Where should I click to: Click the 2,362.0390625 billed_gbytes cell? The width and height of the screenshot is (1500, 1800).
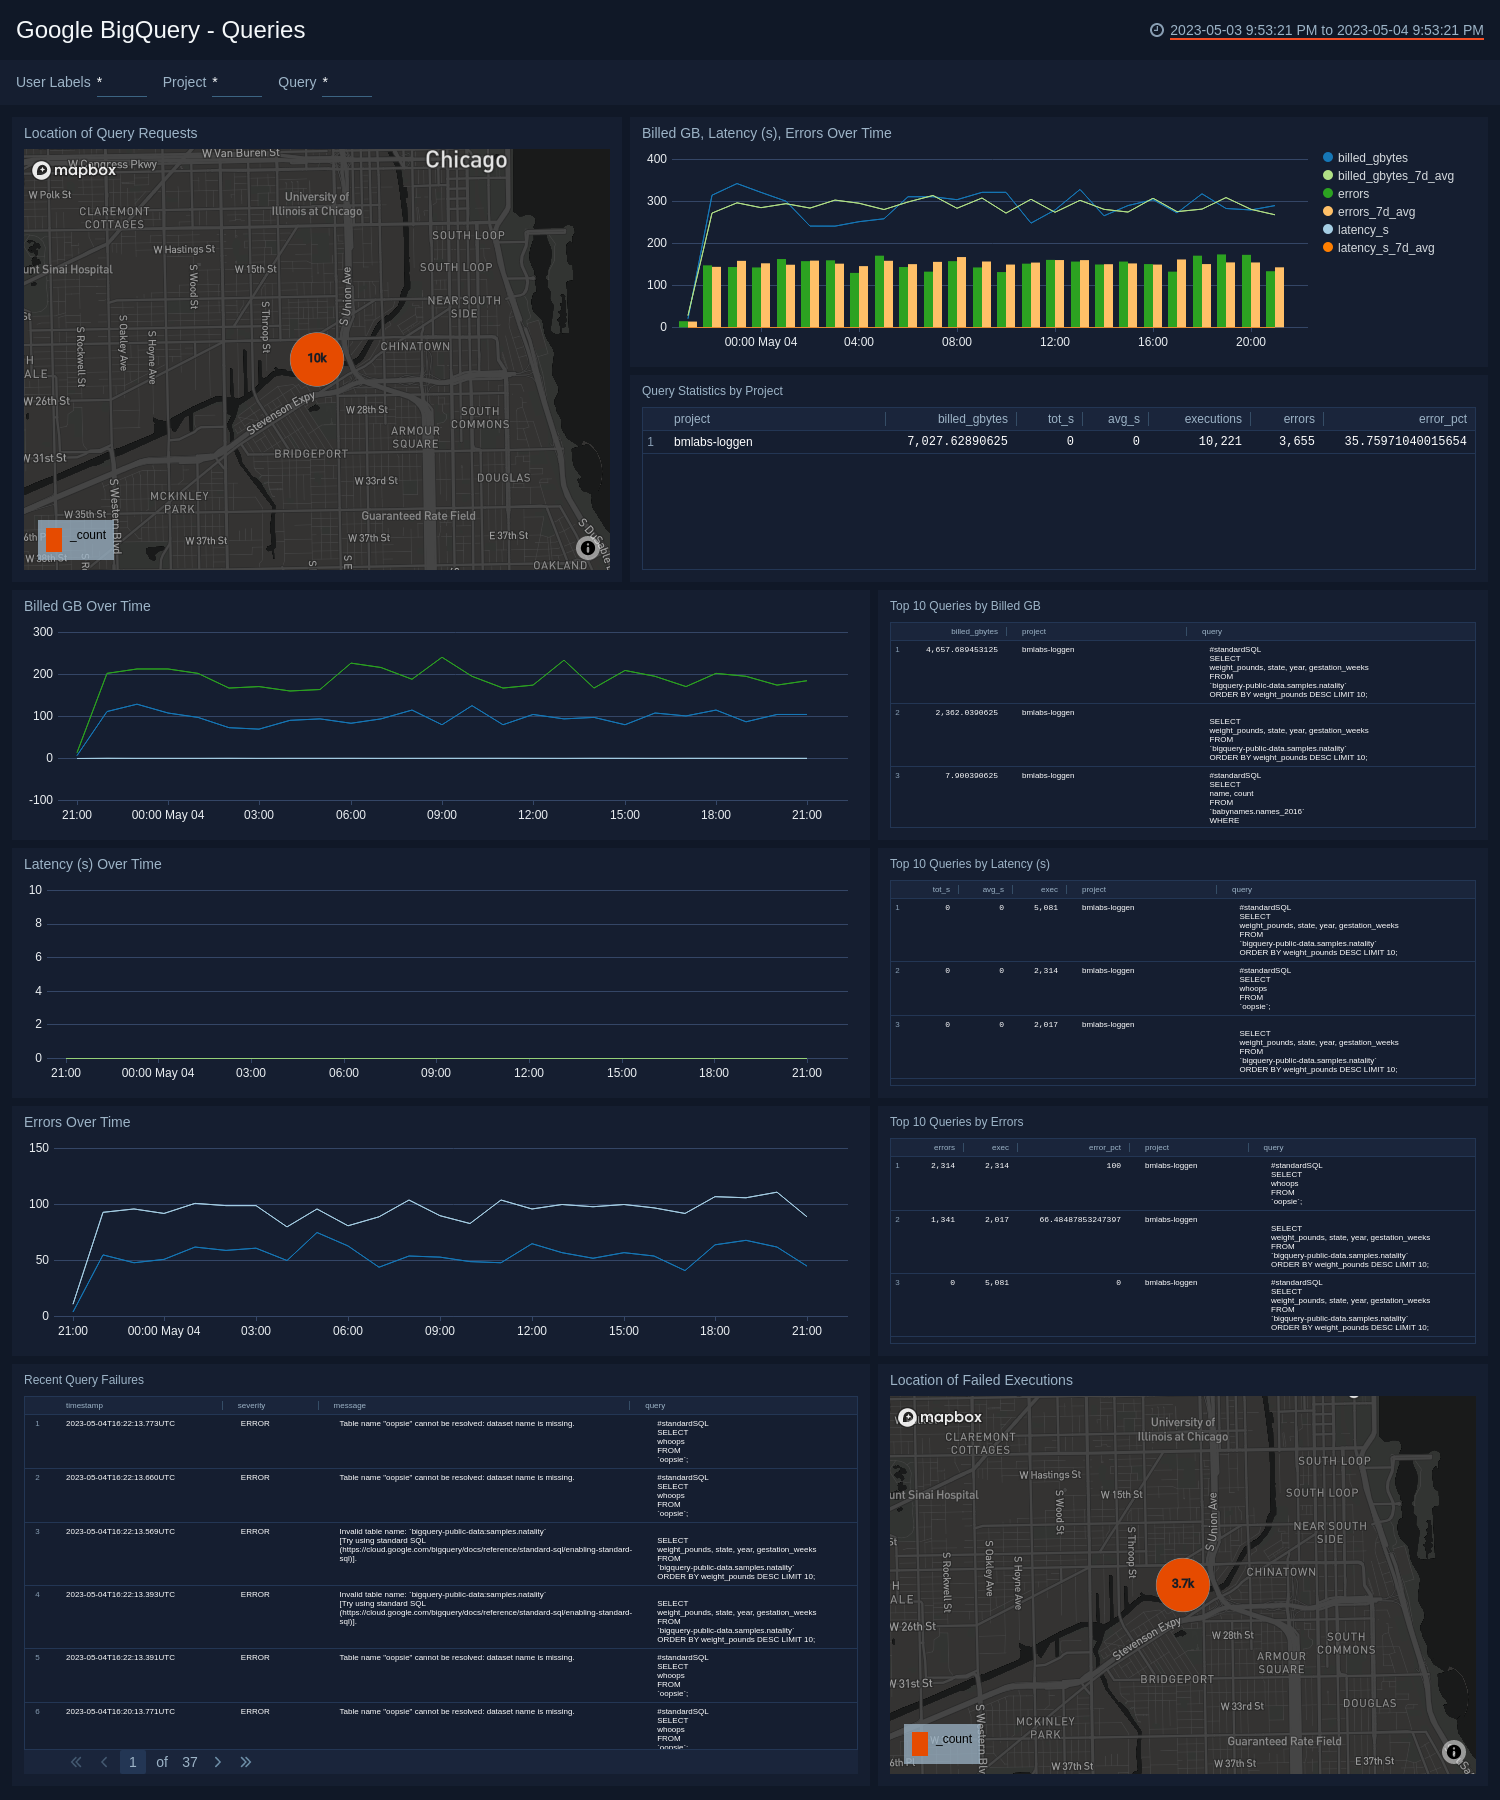pos(966,713)
